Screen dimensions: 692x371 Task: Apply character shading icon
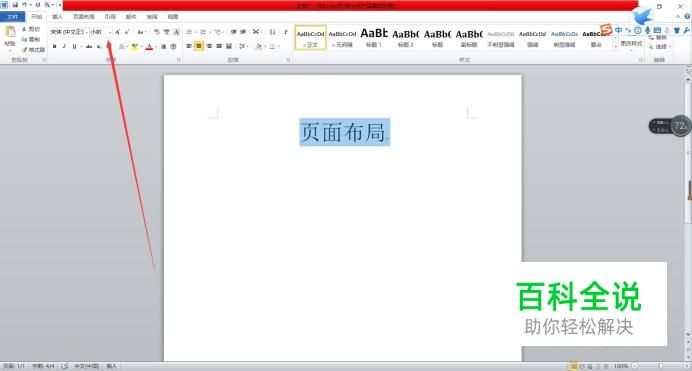coord(164,46)
